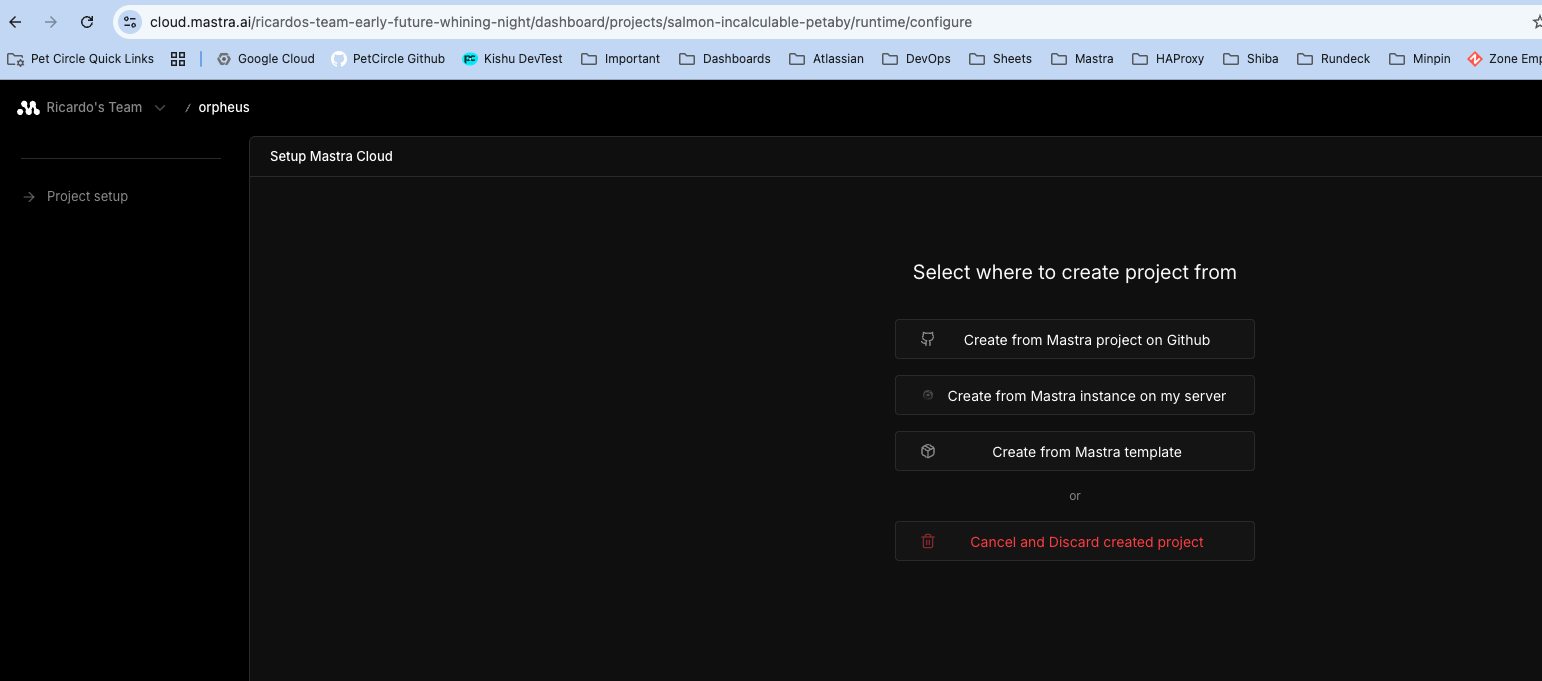Click the Mastra logo icon
The width and height of the screenshot is (1542, 681).
click(x=28, y=107)
